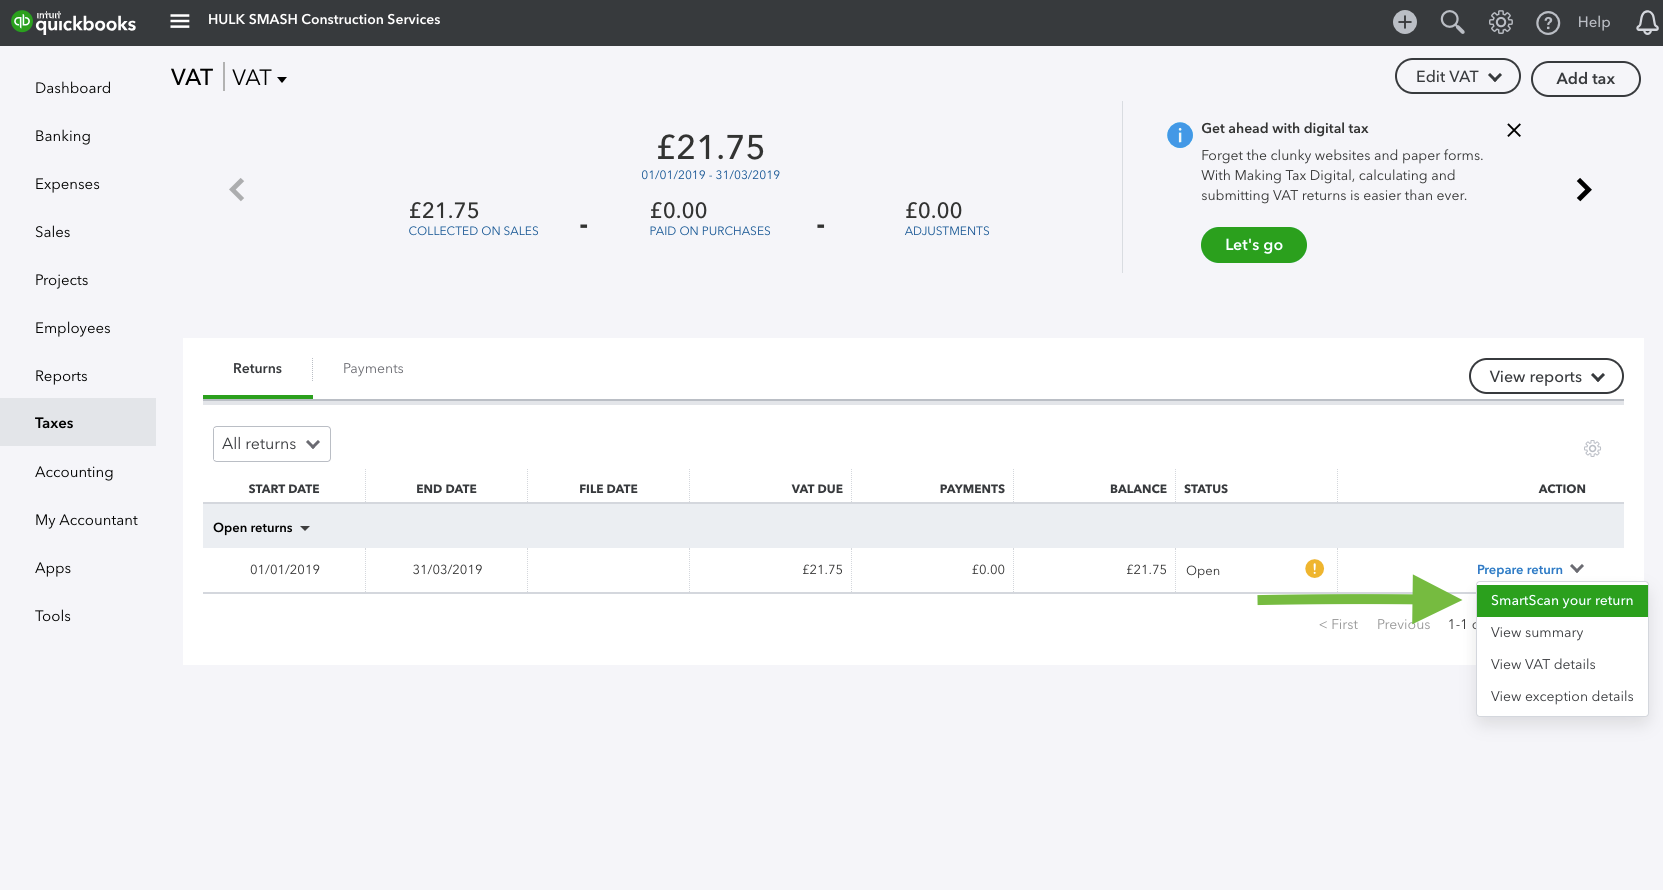Choose View exception details
The image size is (1663, 890).
[1562, 697]
